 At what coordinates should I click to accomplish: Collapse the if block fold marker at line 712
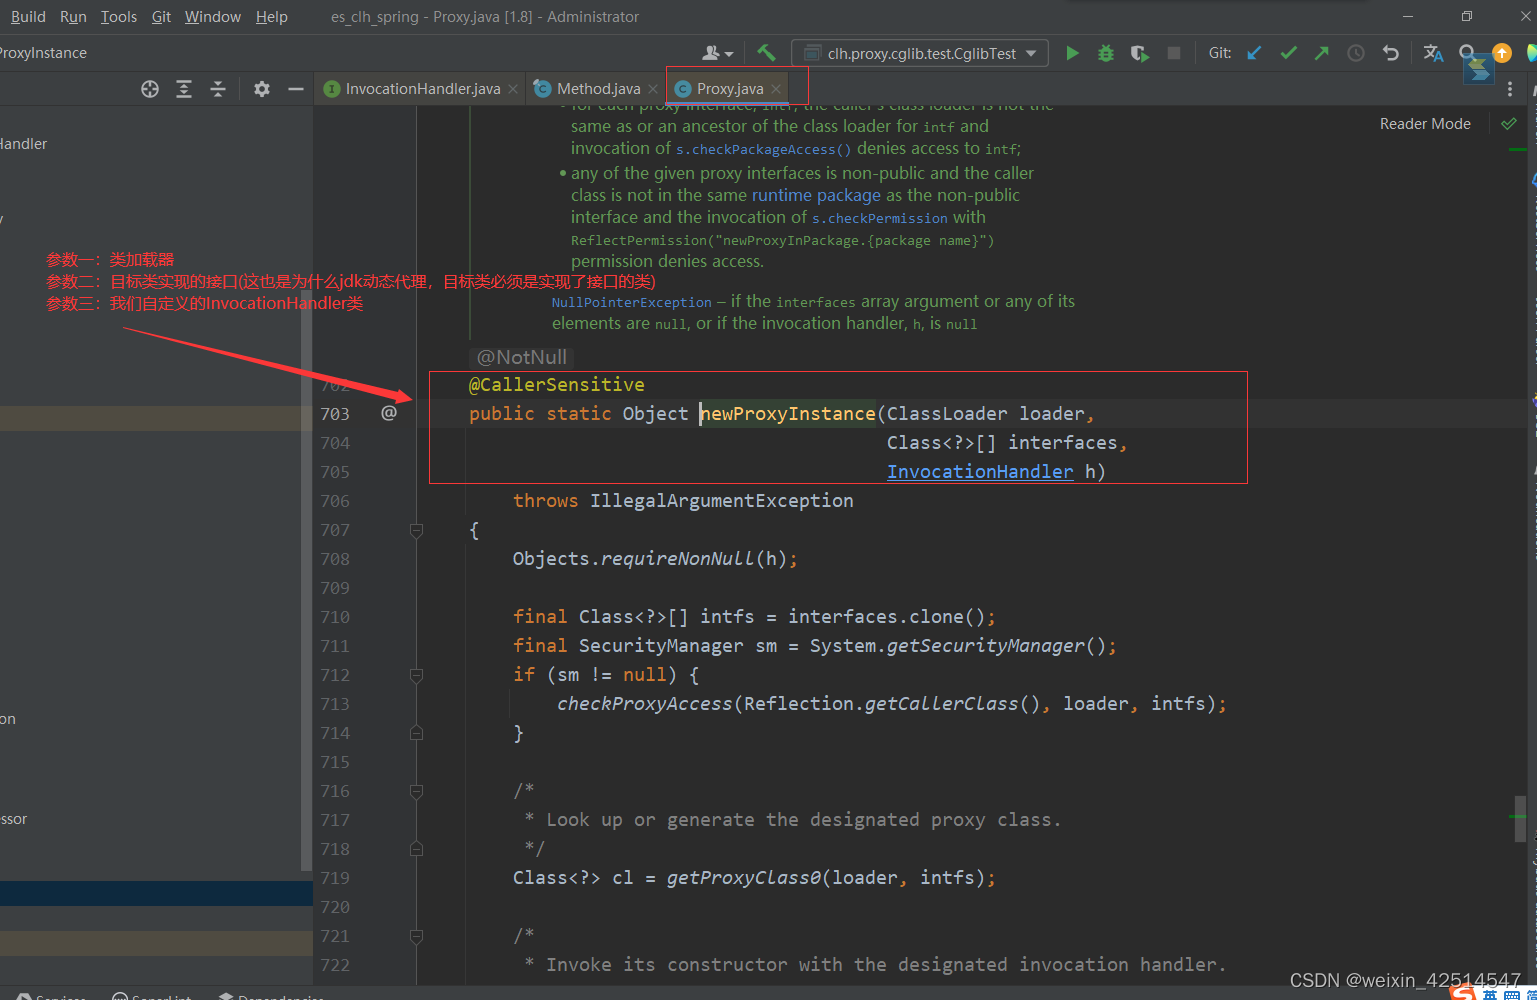click(x=417, y=675)
